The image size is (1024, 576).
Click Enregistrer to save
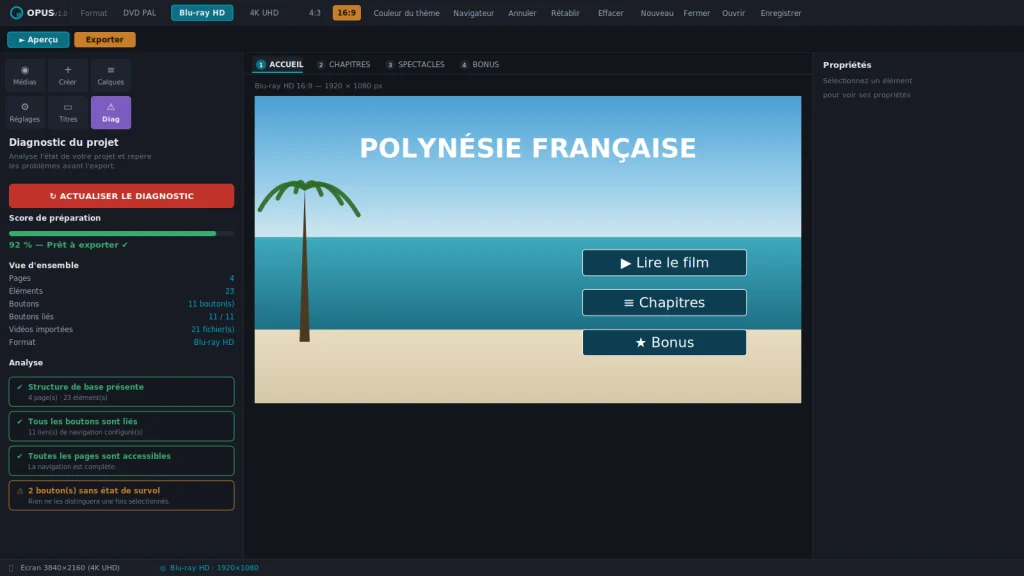(780, 13)
